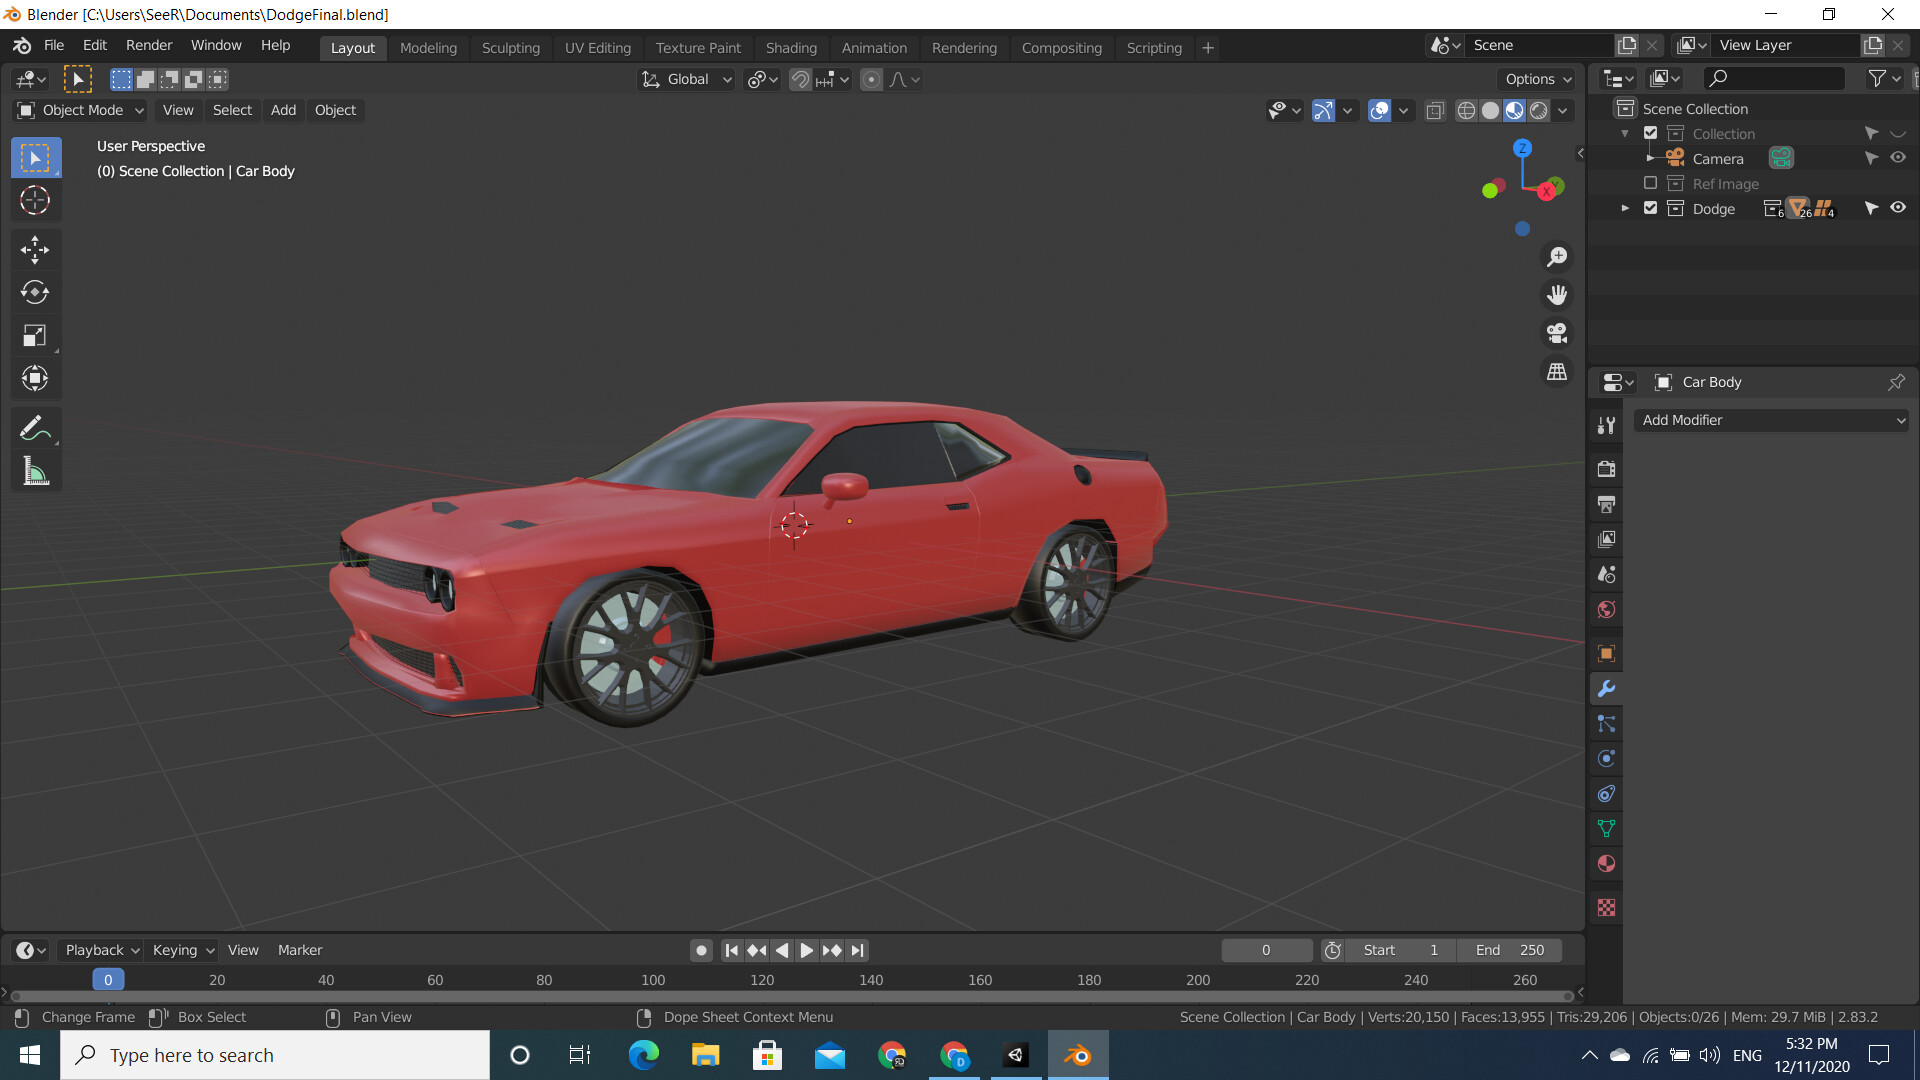The width and height of the screenshot is (1920, 1080).
Task: Open the Physics properties tab
Action: (x=1606, y=758)
